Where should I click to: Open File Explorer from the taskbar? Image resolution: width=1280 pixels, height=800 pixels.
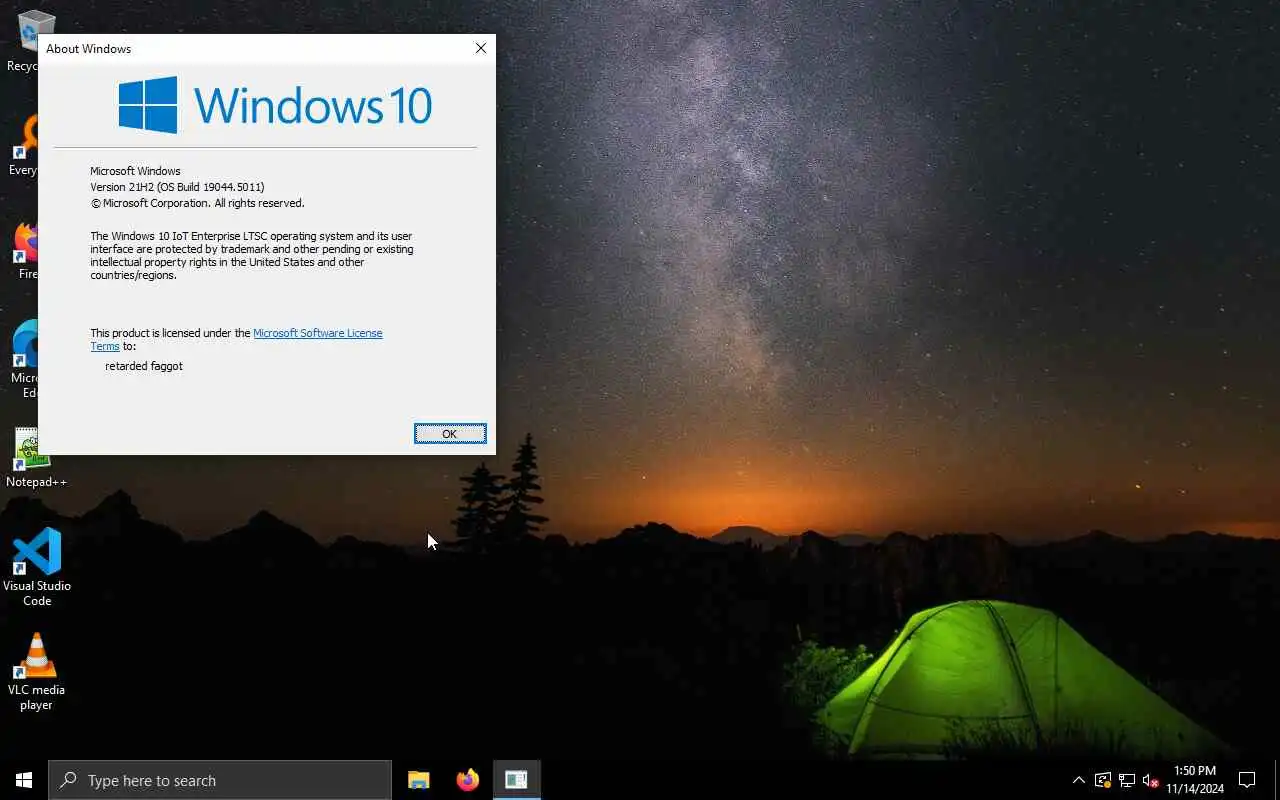coord(419,780)
